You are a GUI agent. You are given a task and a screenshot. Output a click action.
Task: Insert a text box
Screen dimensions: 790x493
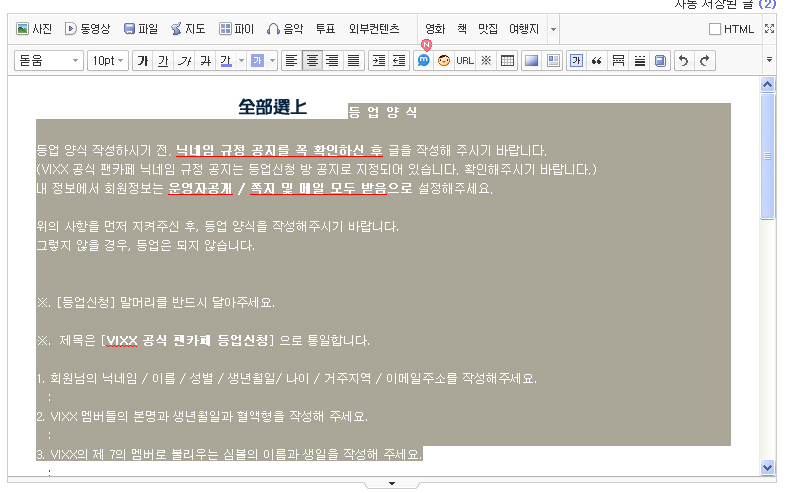576,61
